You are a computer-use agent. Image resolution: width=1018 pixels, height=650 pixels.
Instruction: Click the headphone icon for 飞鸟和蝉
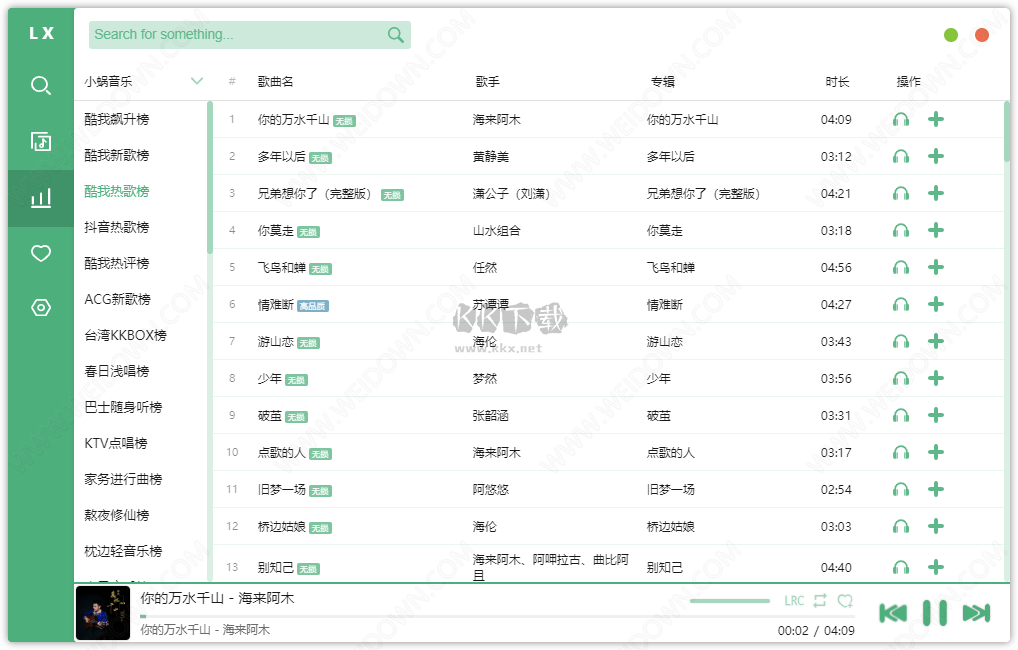coord(901,267)
